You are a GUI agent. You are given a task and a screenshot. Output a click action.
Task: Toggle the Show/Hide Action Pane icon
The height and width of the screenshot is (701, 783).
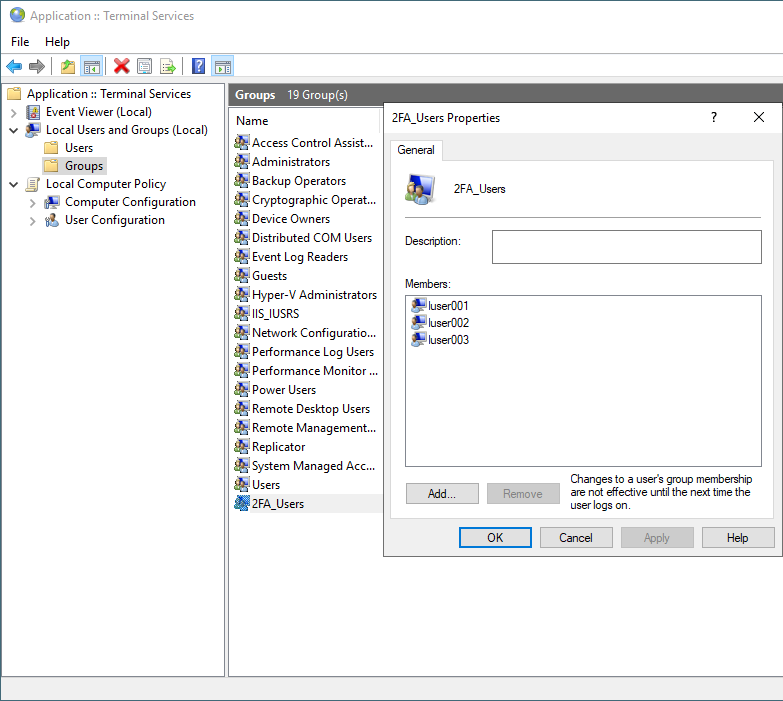(223, 67)
